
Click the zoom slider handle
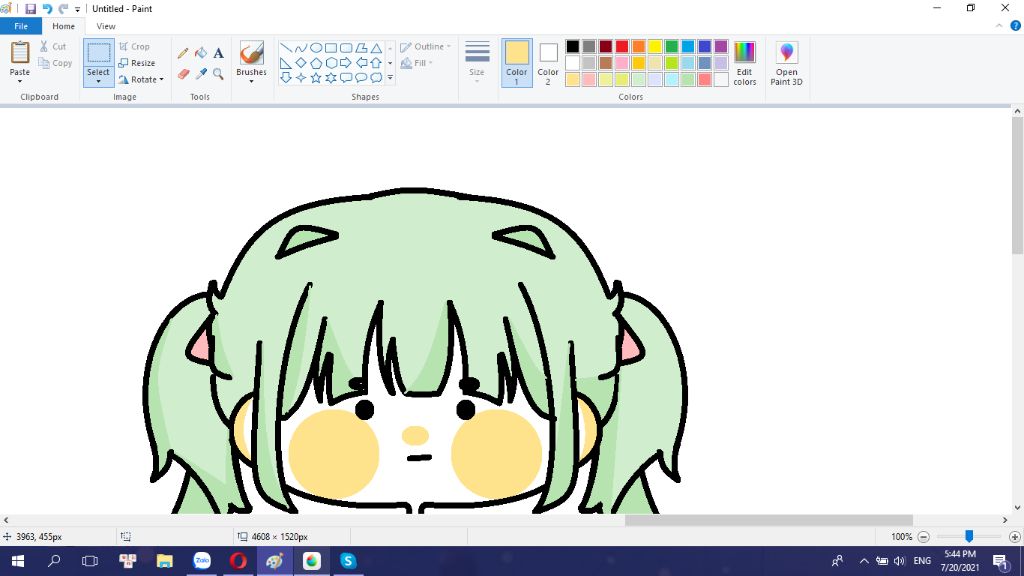(x=969, y=536)
